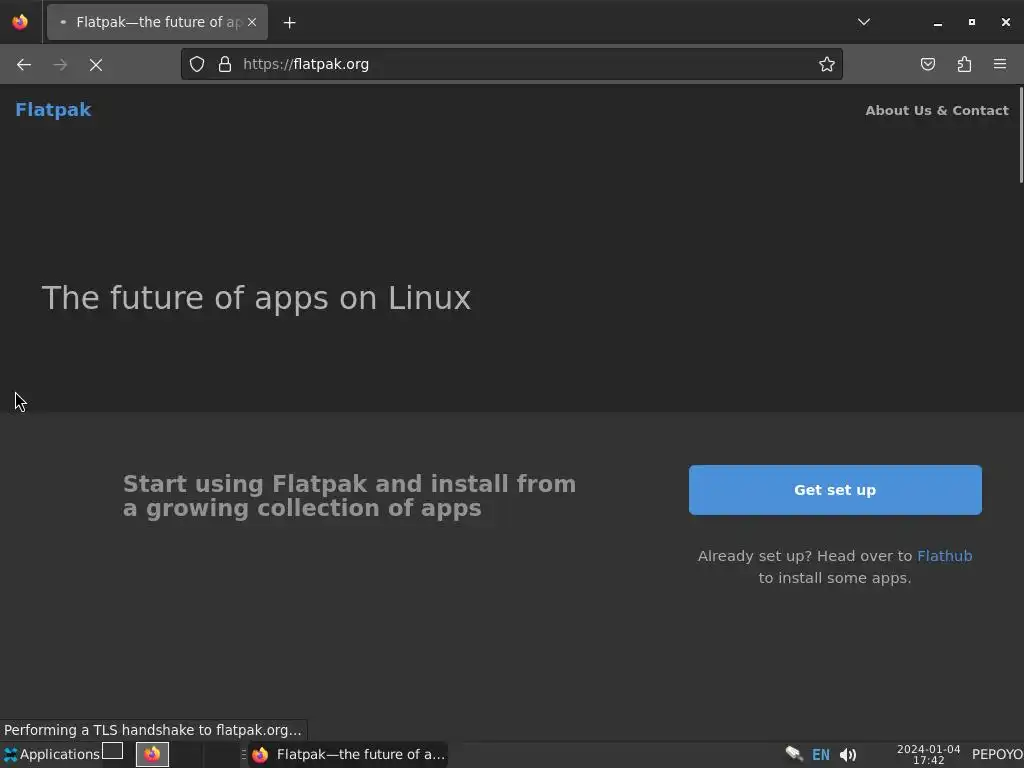Open About Us & Contact page
The width and height of the screenshot is (1024, 768).
pos(936,110)
